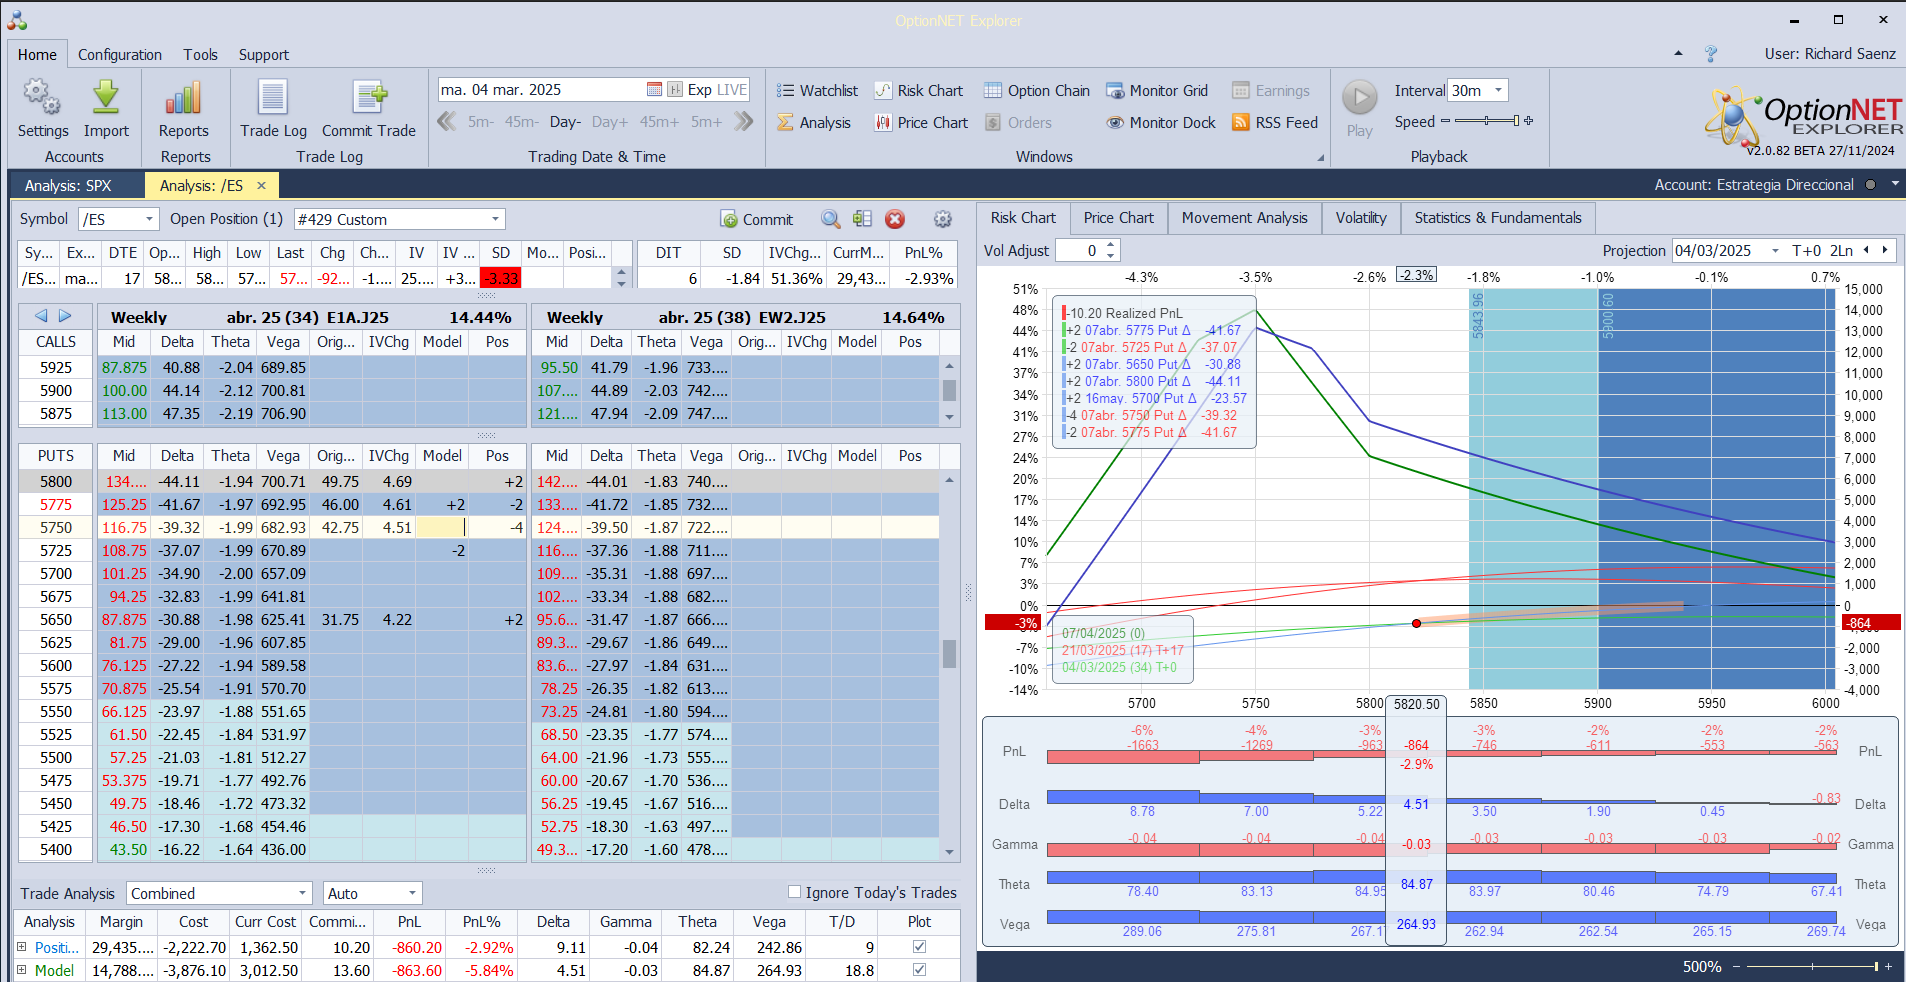Toggle the Ignore Today's Trades checkbox
The width and height of the screenshot is (1906, 982).
click(794, 892)
